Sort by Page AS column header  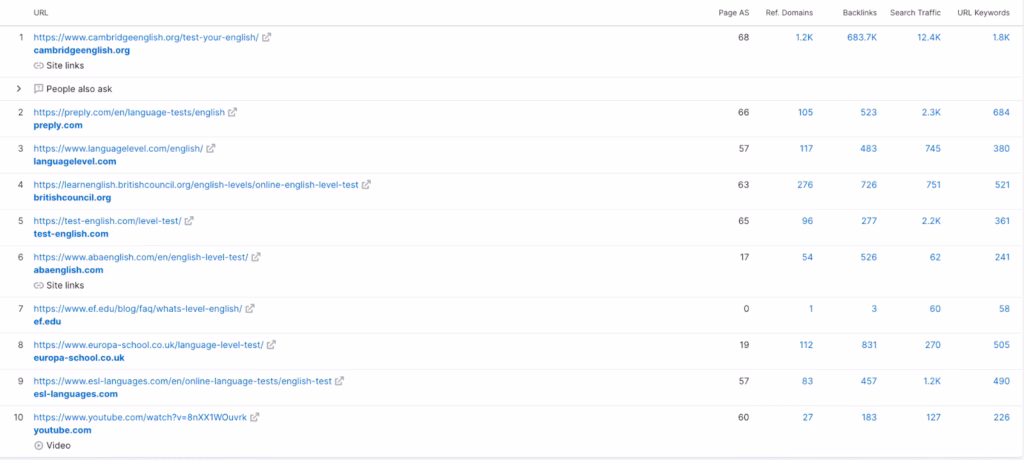tap(733, 13)
